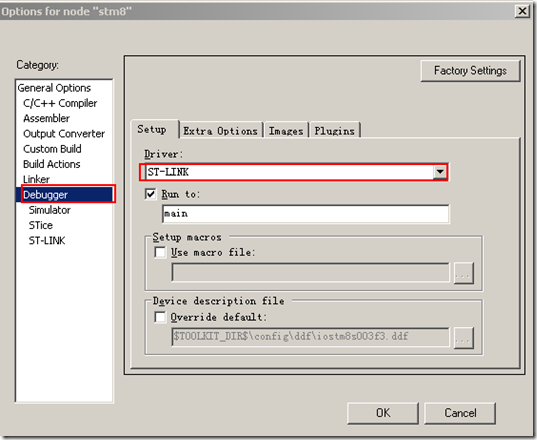Open the Plugins tab
The height and width of the screenshot is (440, 537).
[335, 131]
